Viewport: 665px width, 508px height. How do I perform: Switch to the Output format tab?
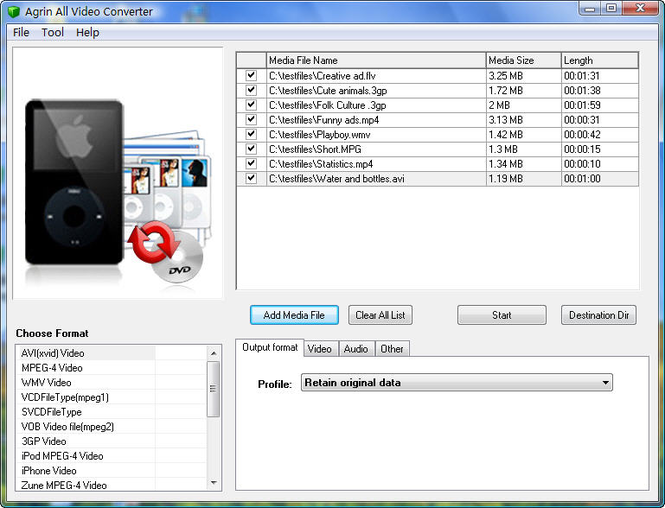[x=270, y=348]
